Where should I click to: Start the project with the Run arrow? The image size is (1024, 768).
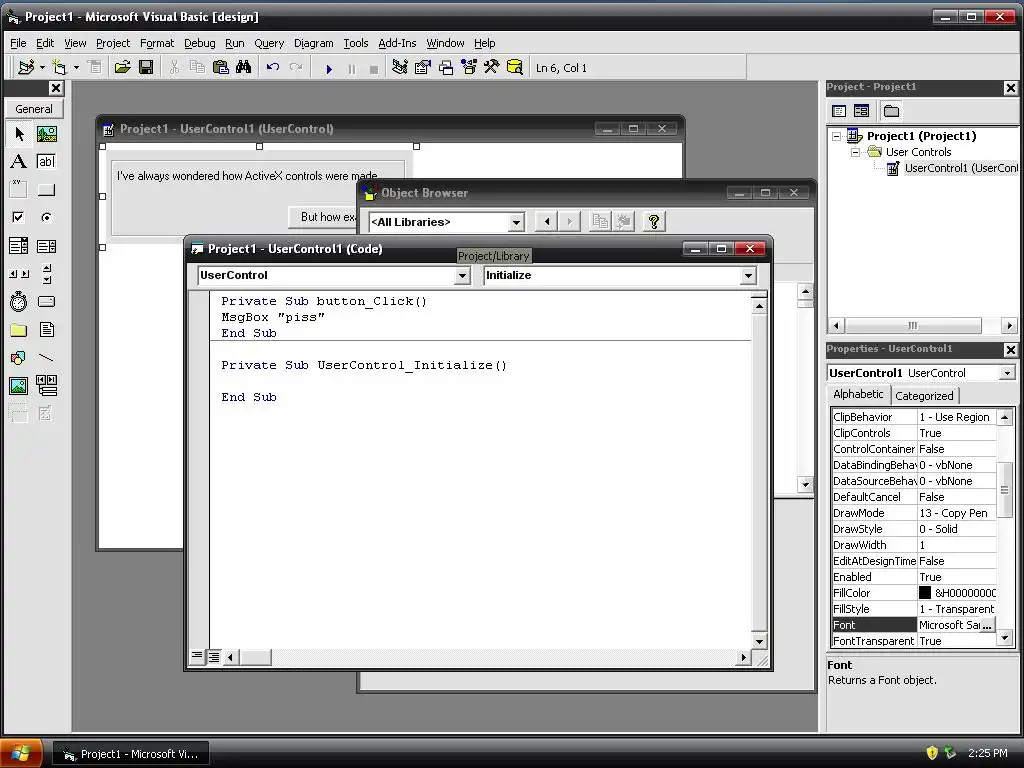click(329, 69)
